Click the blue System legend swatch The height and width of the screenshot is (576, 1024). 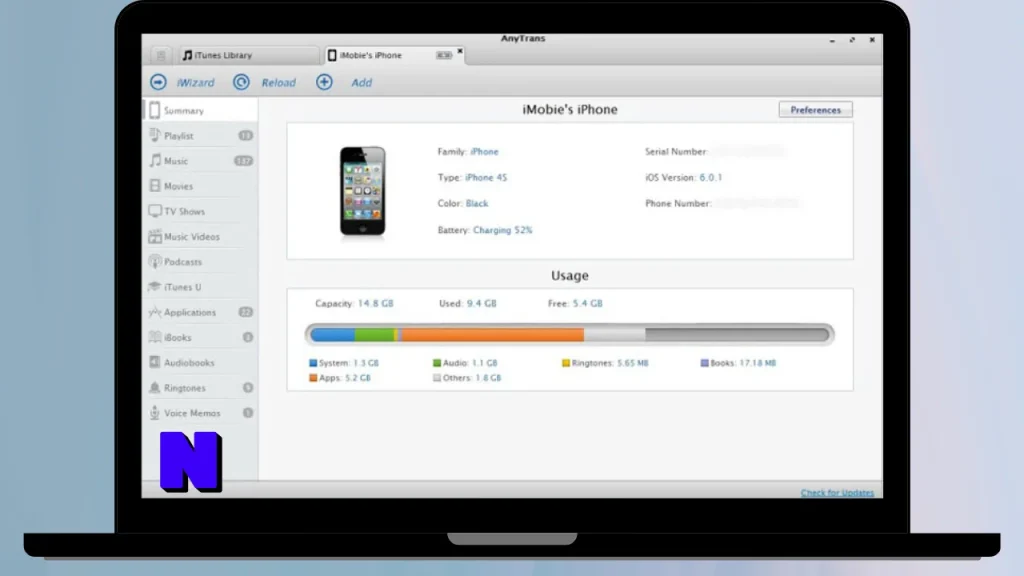(x=313, y=363)
